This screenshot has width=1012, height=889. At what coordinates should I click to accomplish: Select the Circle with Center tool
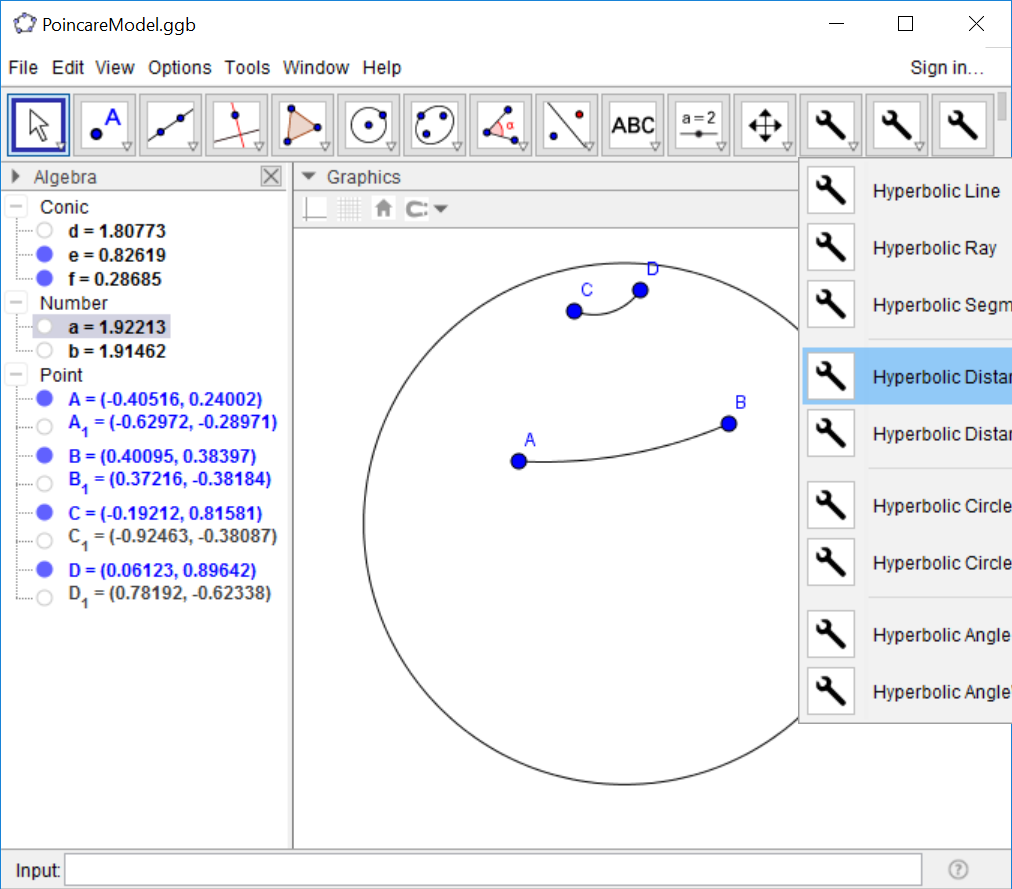[367, 123]
